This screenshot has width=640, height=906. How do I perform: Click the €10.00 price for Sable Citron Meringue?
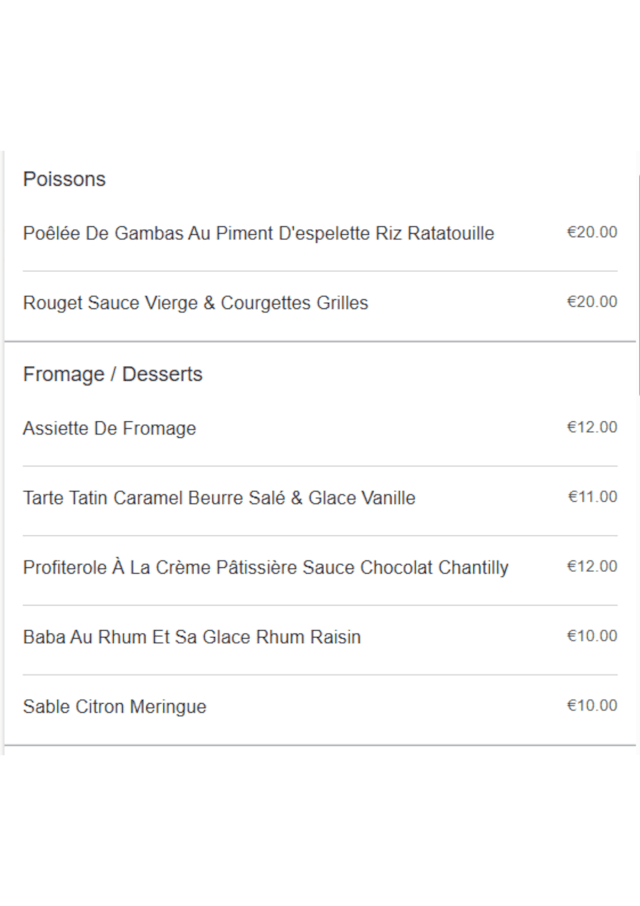pos(592,705)
